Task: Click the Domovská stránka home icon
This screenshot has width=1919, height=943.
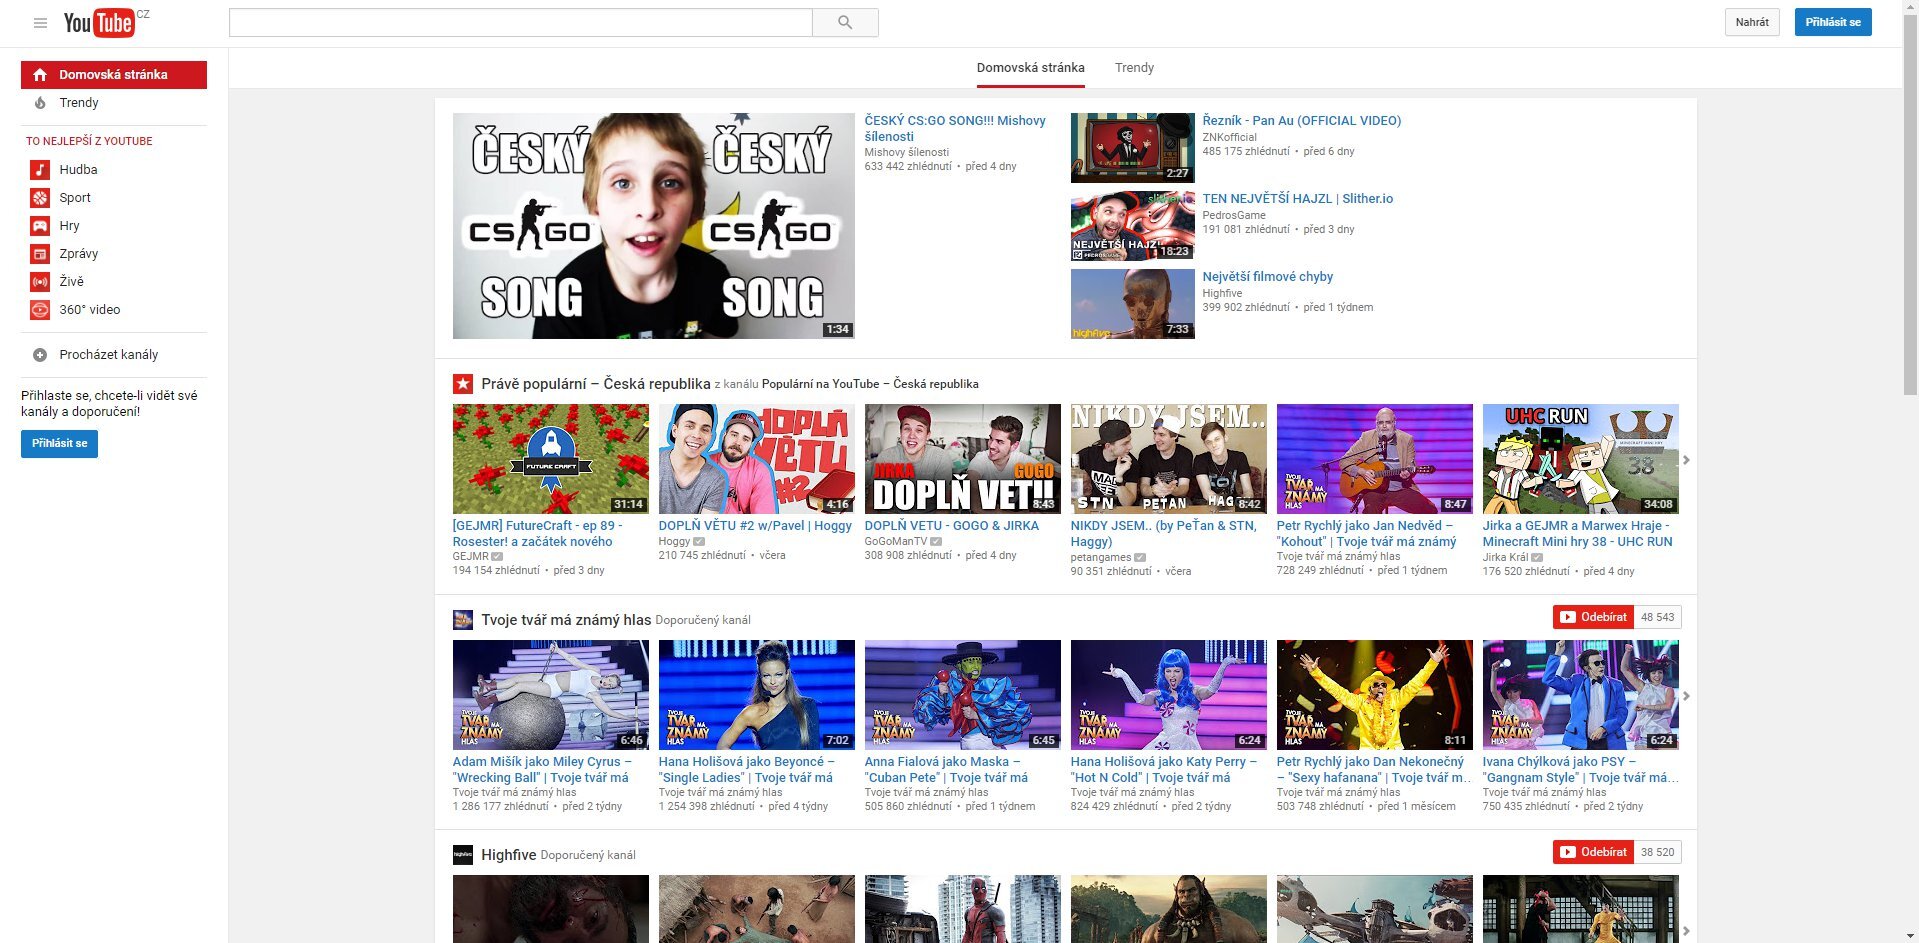Action: [x=39, y=73]
